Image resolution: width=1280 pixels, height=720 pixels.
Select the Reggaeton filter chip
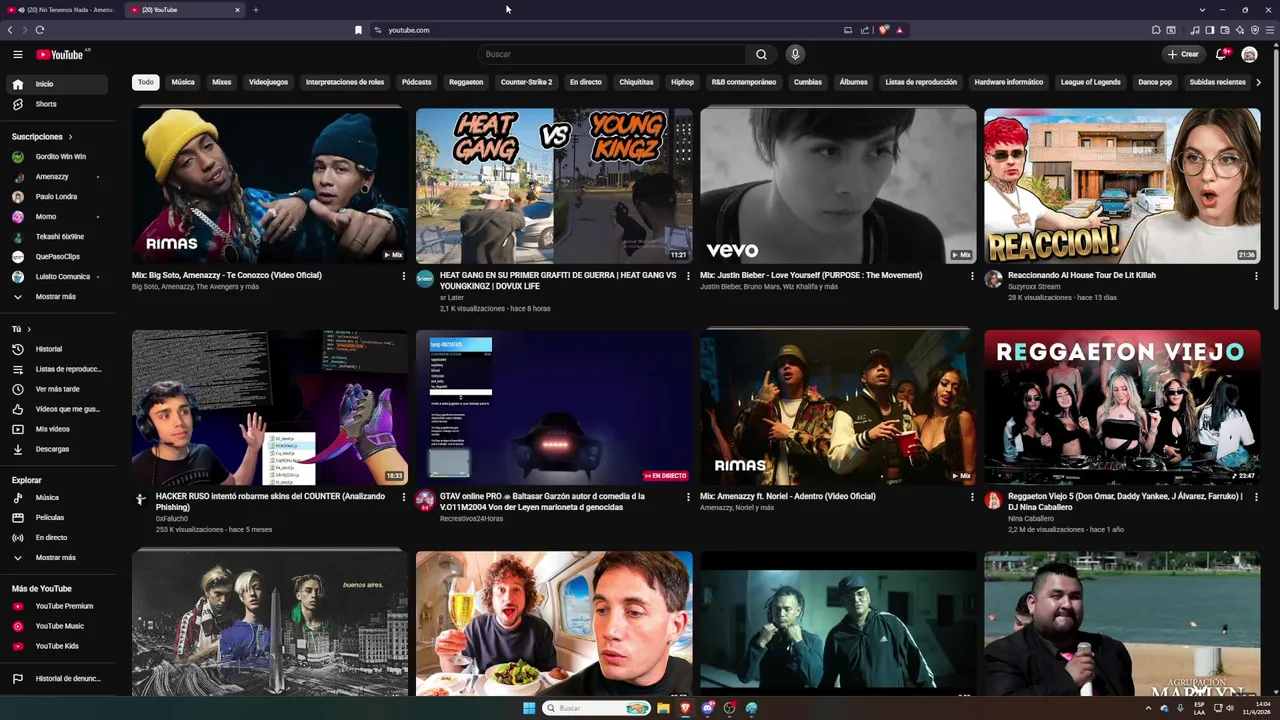[x=466, y=82]
